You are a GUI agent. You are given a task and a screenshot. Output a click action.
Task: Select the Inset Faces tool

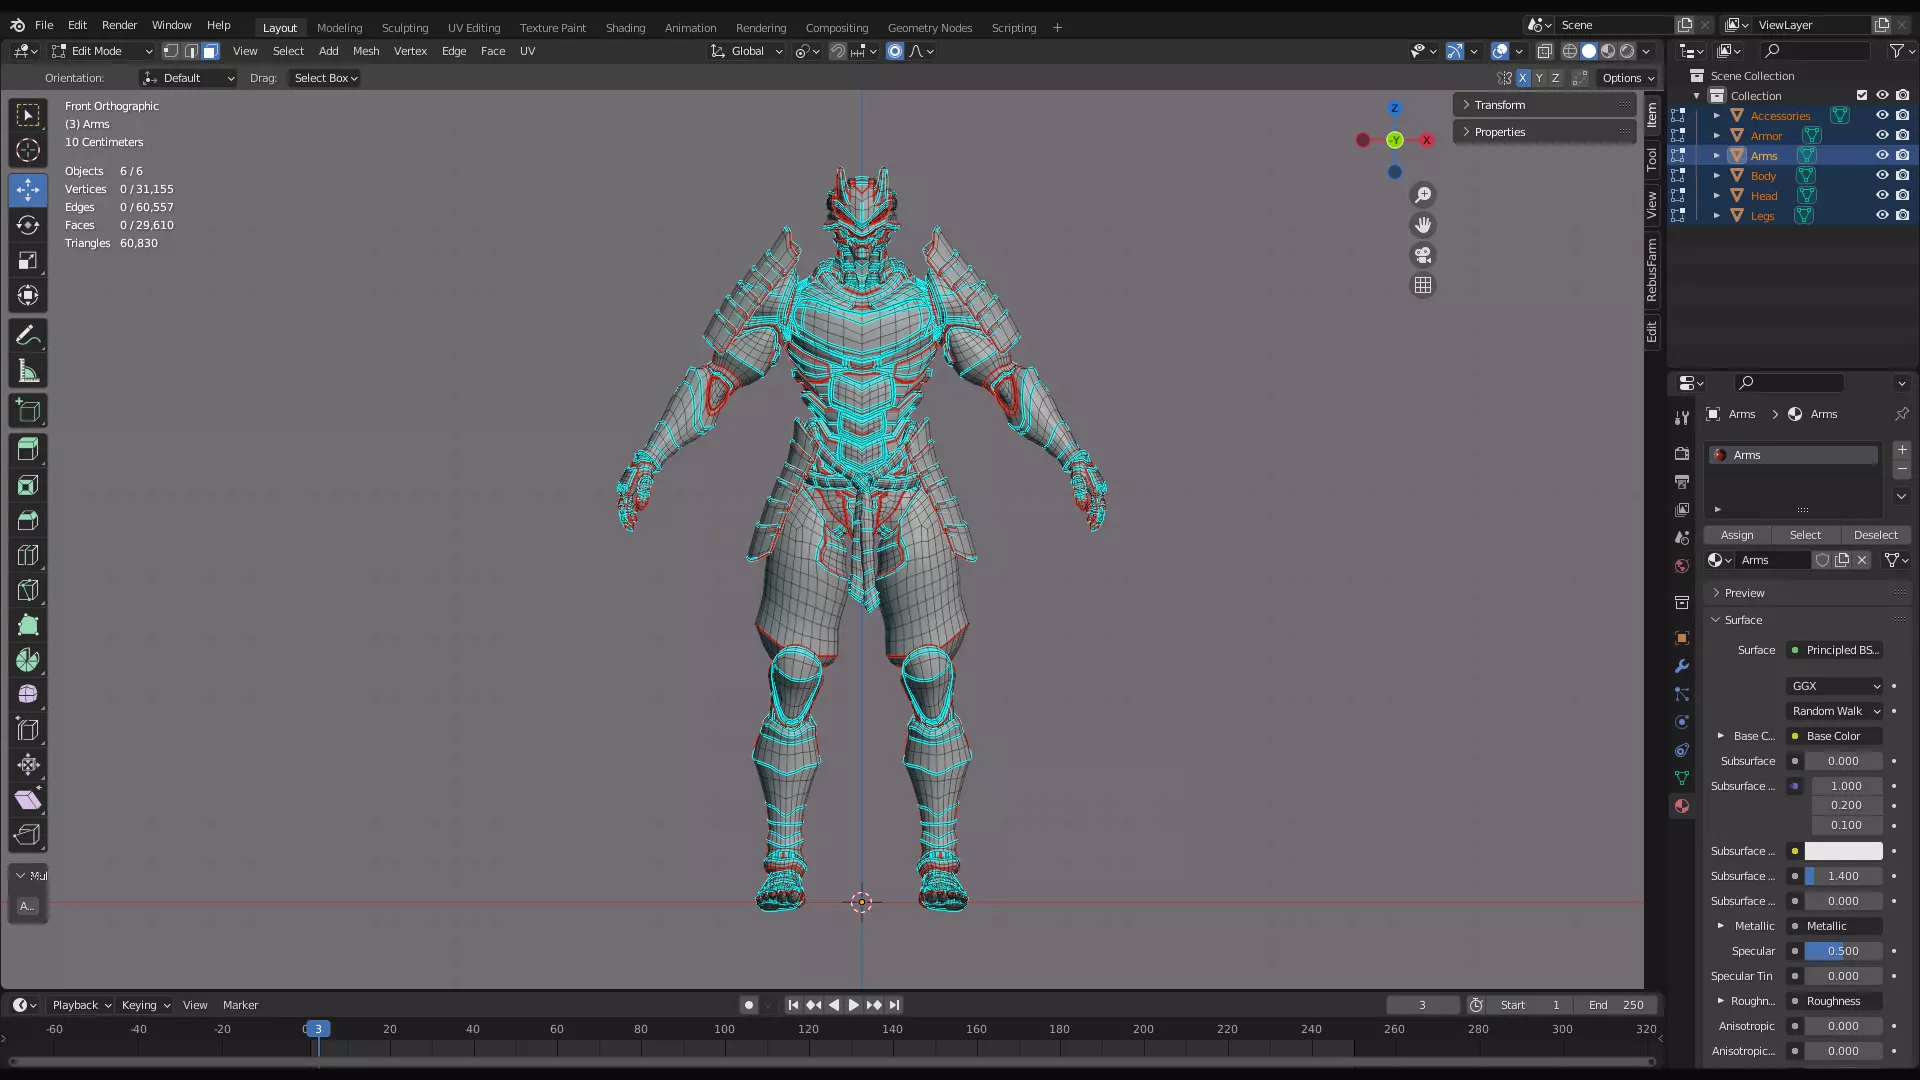[28, 485]
